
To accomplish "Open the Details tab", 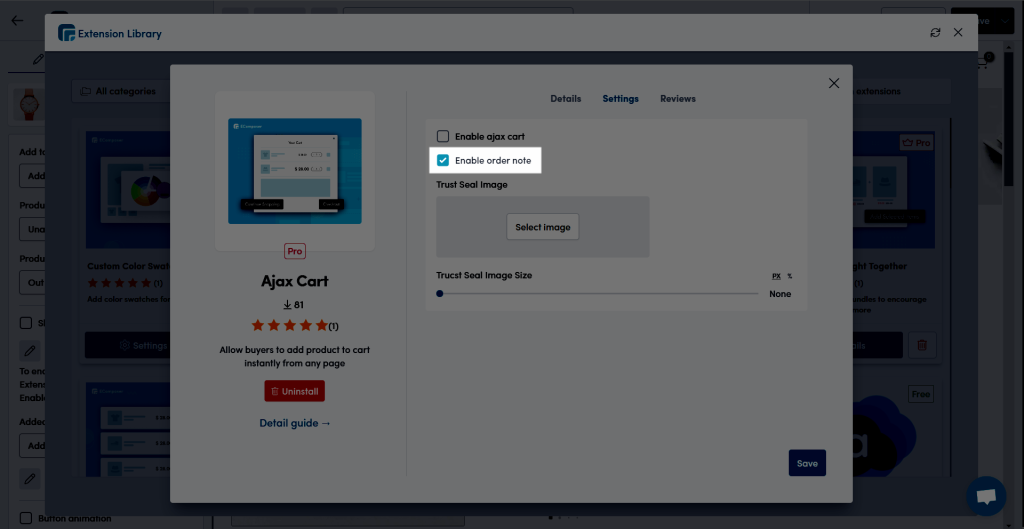I will [566, 99].
